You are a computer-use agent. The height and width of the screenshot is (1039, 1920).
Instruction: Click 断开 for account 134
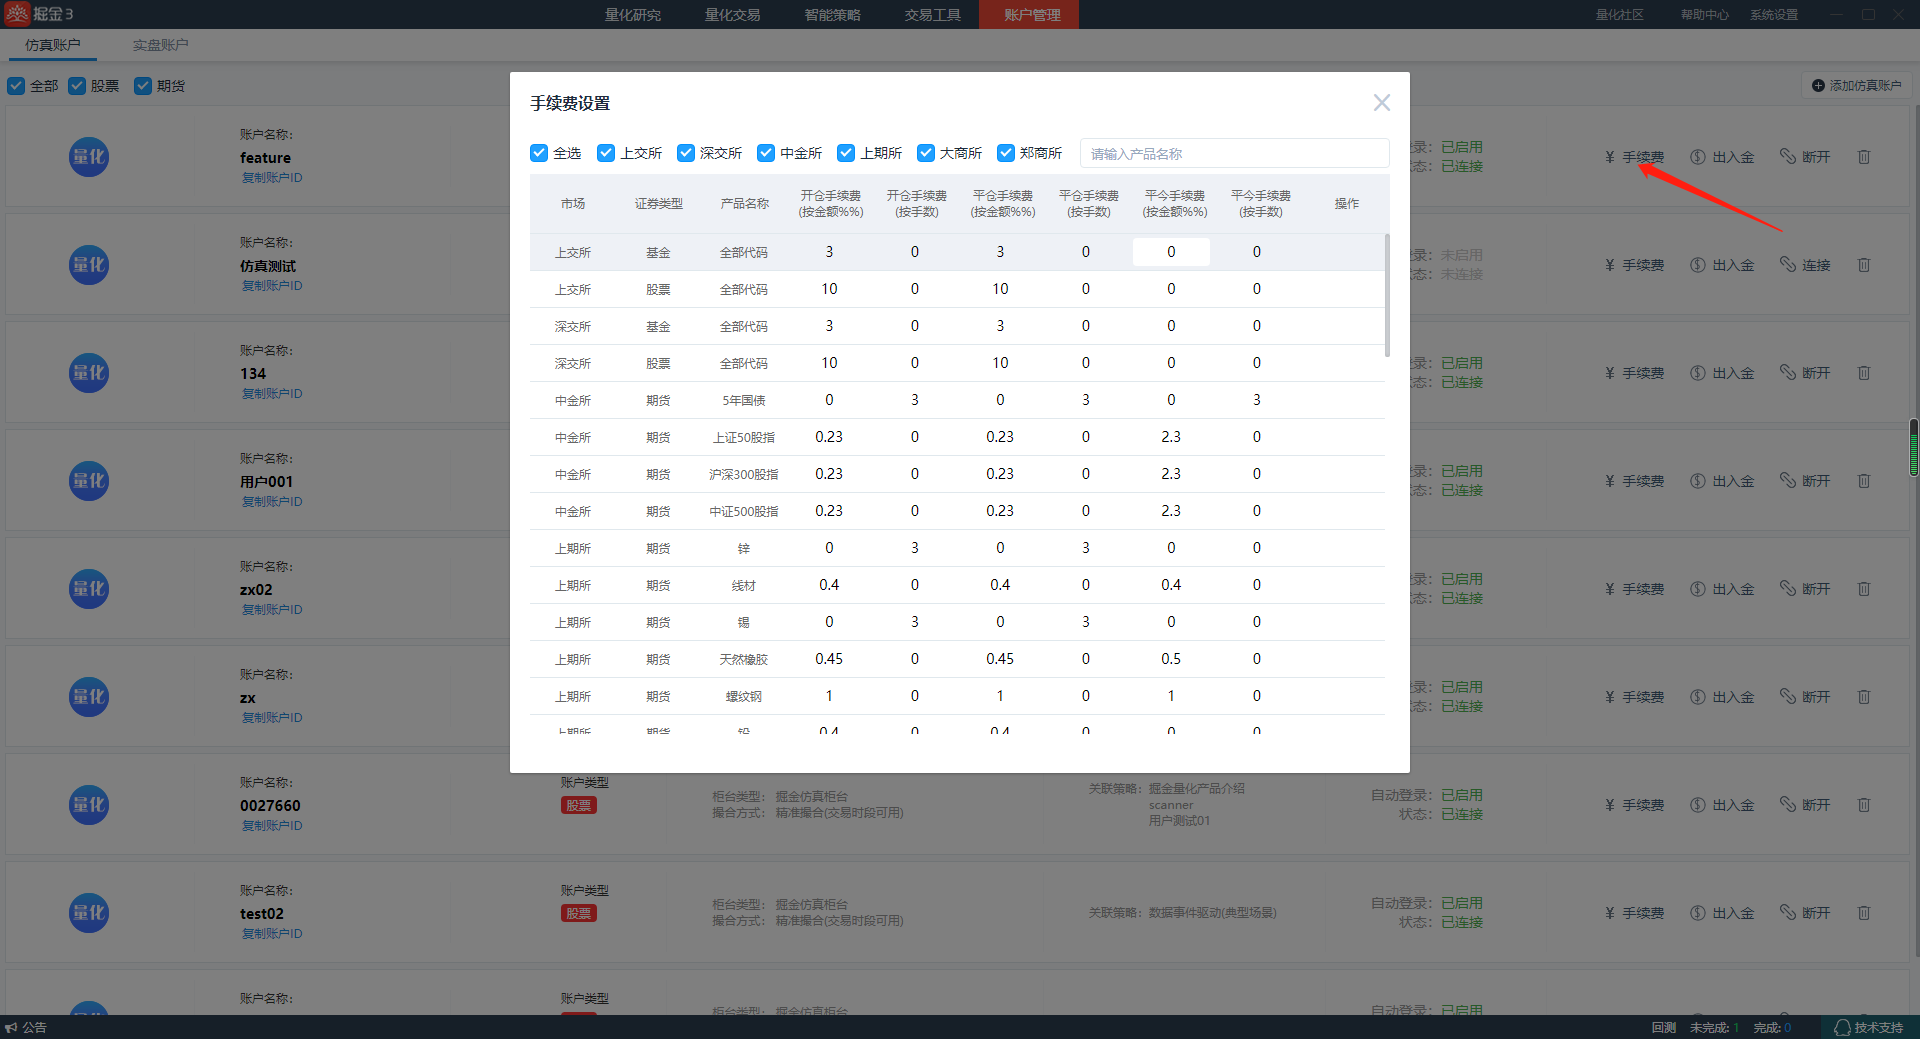pyautogui.click(x=1805, y=373)
